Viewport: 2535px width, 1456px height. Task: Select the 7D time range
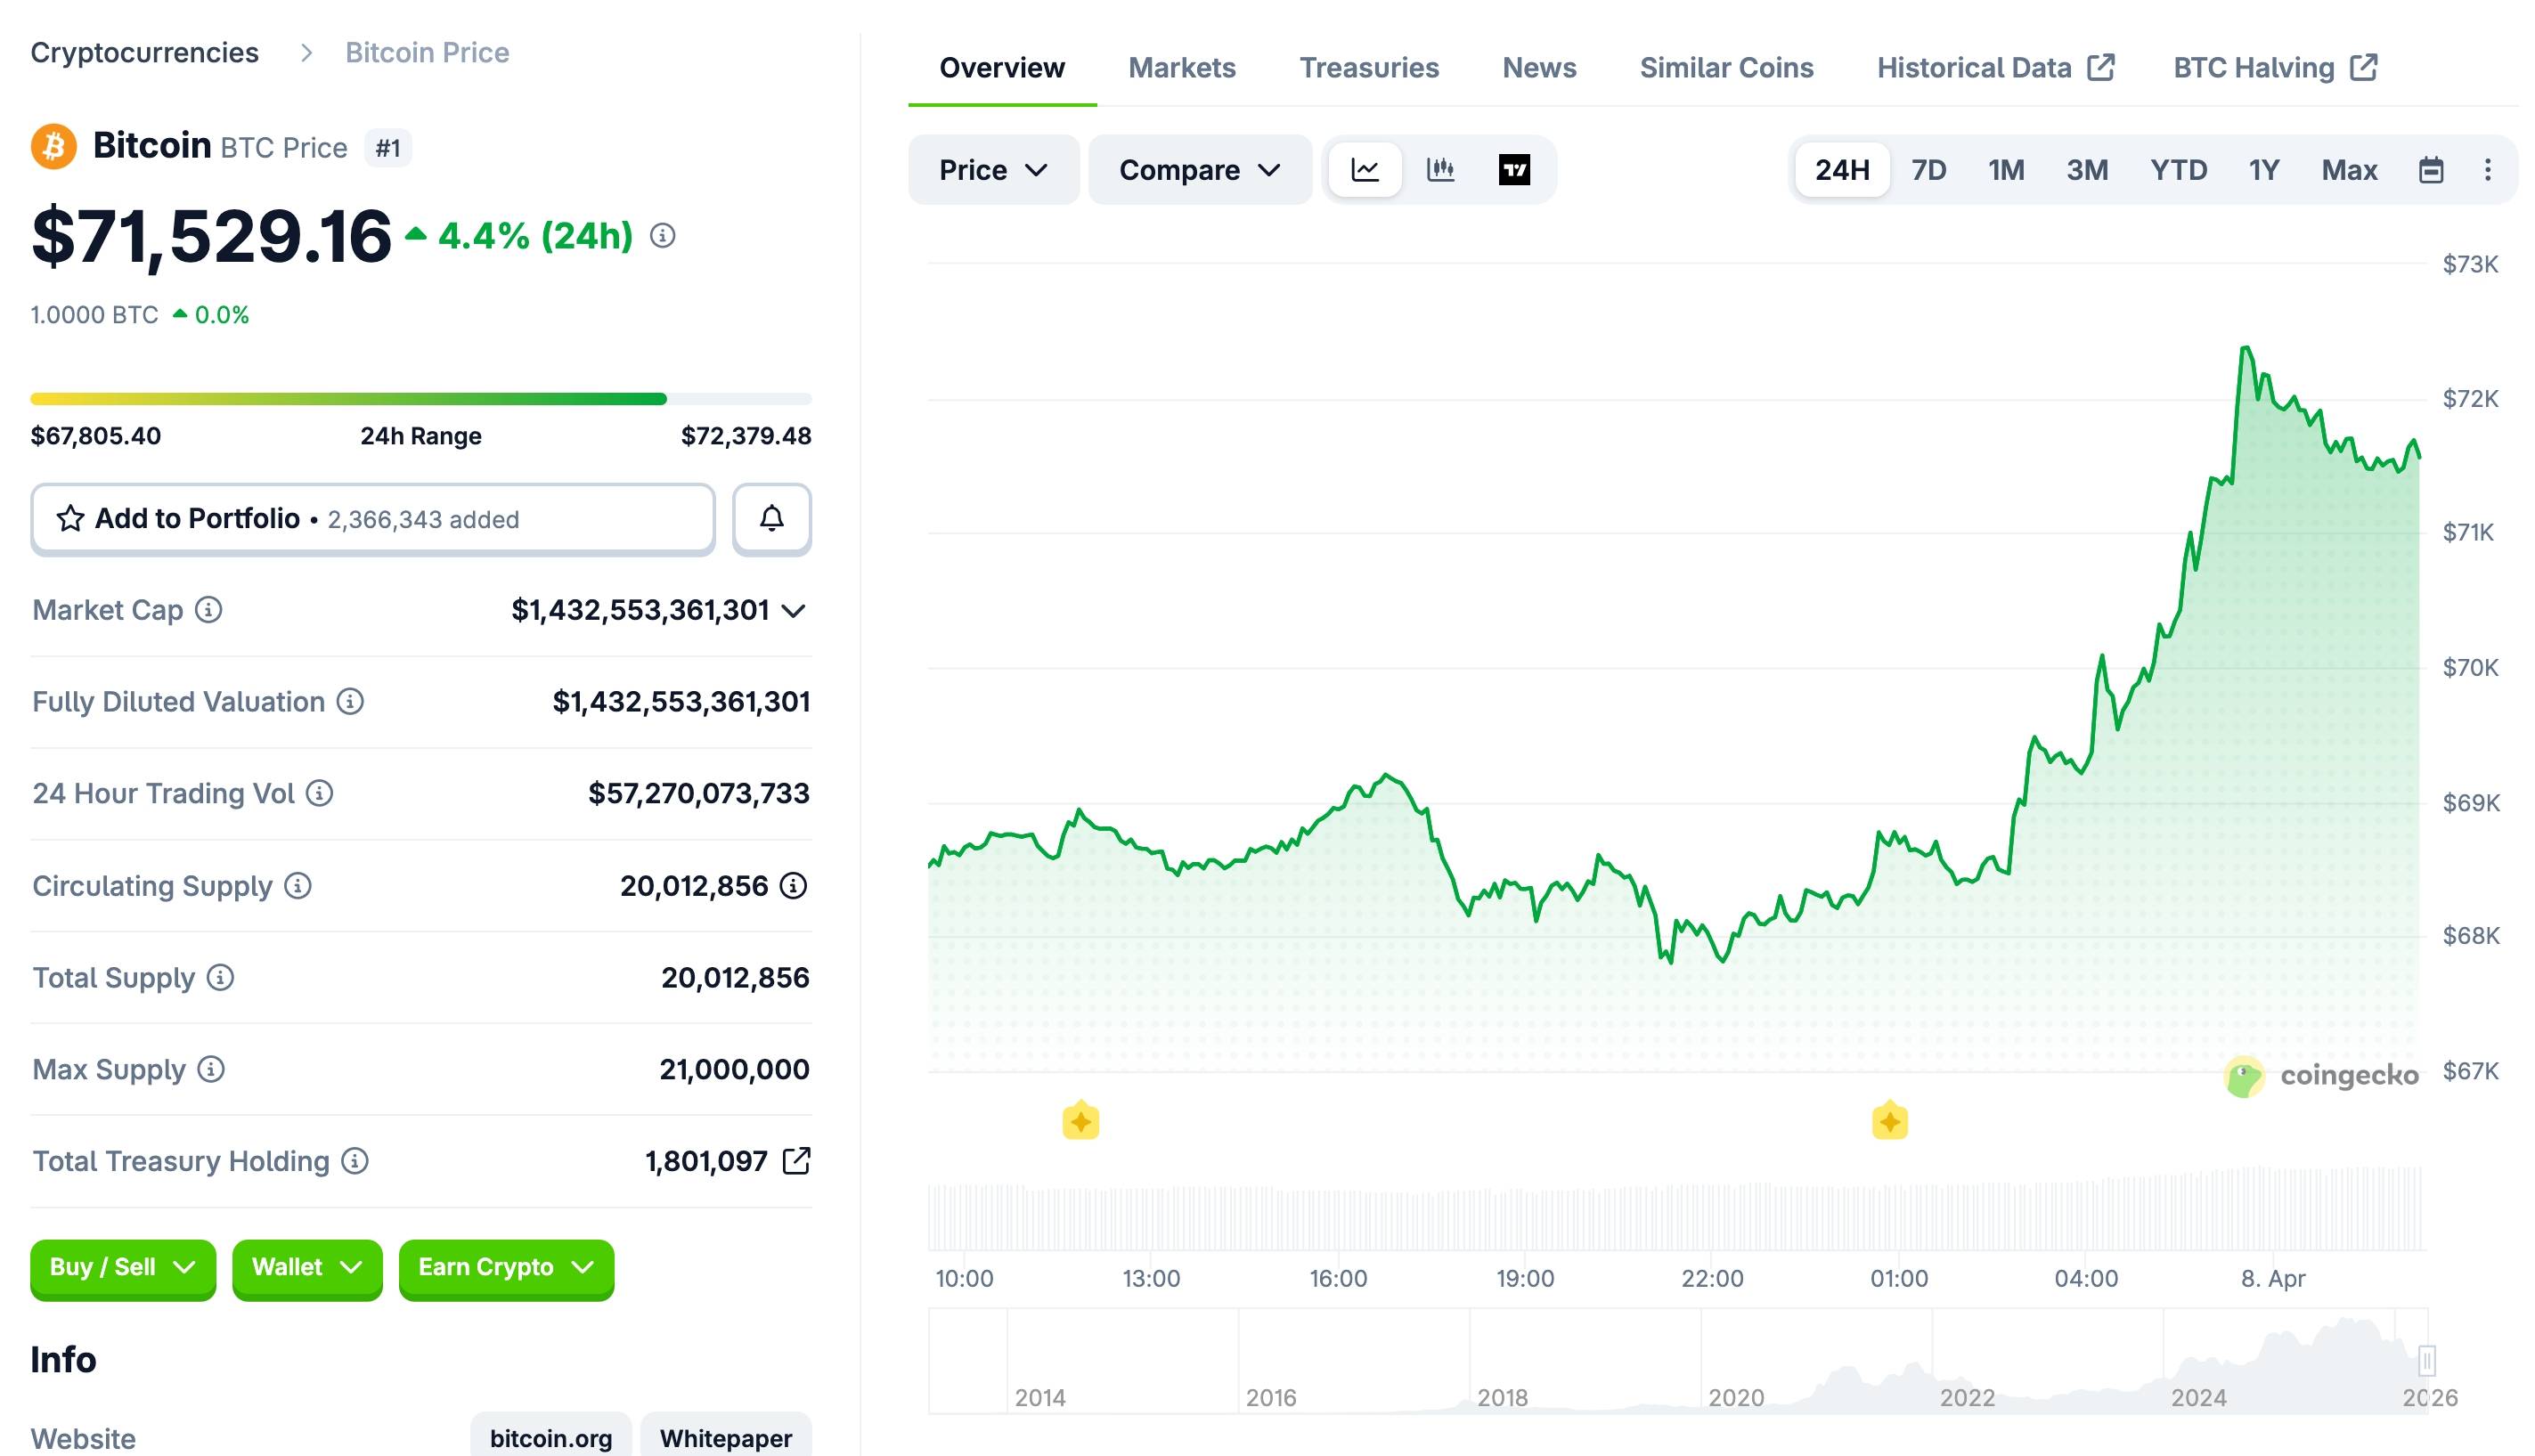pos(1929,170)
